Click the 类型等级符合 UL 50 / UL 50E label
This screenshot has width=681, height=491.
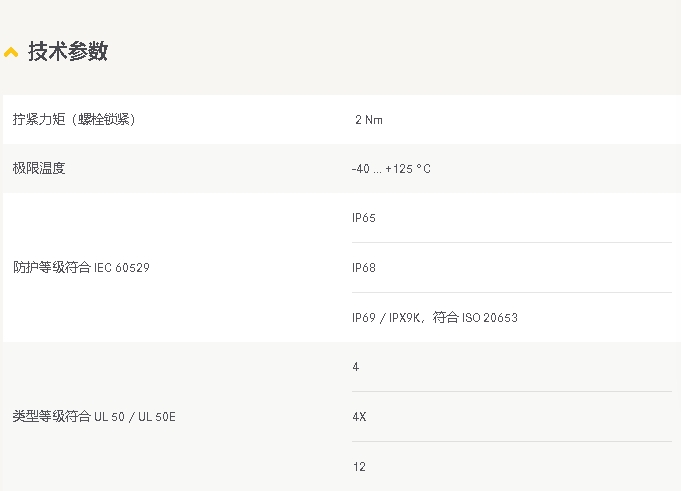tap(94, 416)
